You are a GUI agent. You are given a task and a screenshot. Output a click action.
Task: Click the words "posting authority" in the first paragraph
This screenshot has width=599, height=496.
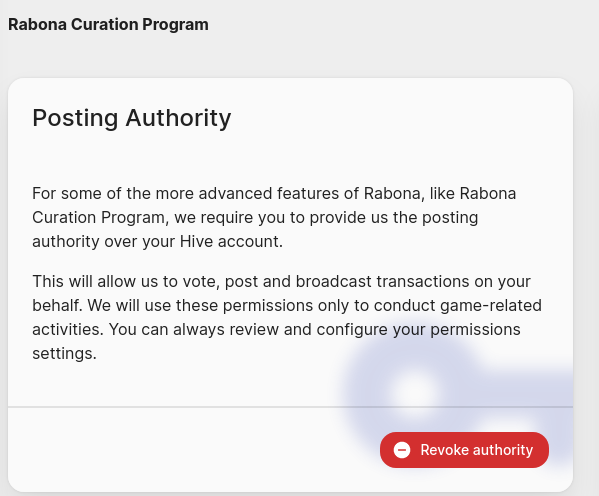(x=255, y=229)
